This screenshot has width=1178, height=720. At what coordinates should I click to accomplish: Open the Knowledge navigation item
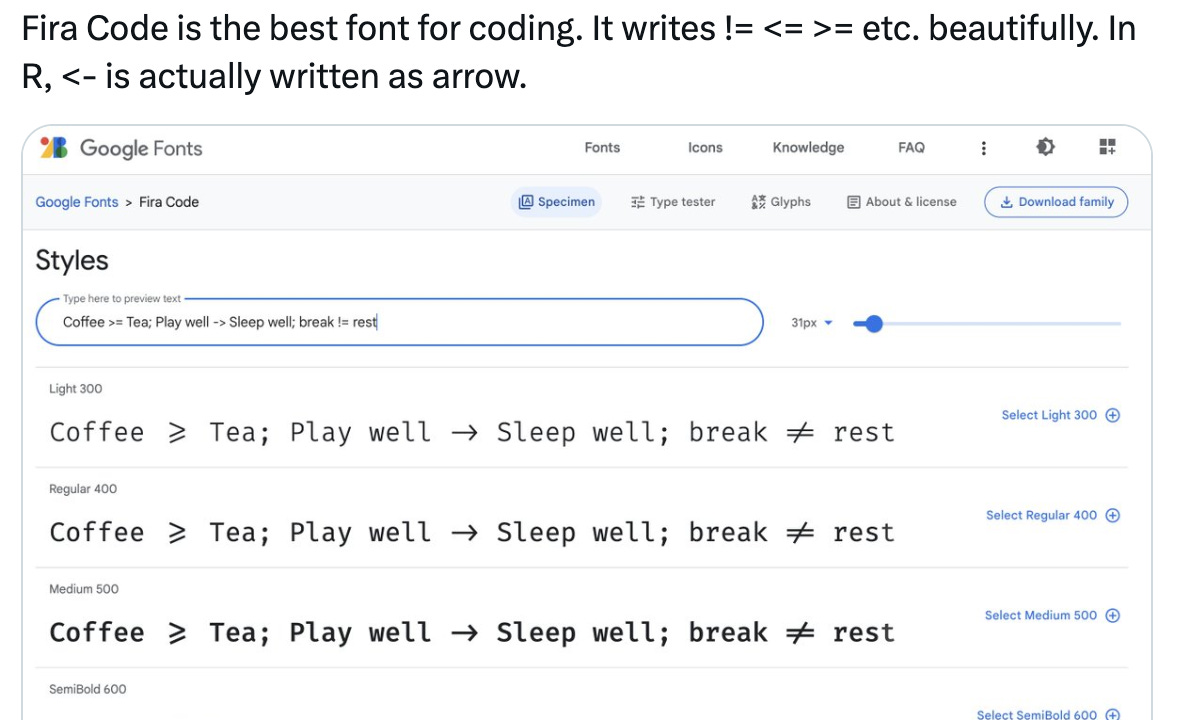(808, 147)
